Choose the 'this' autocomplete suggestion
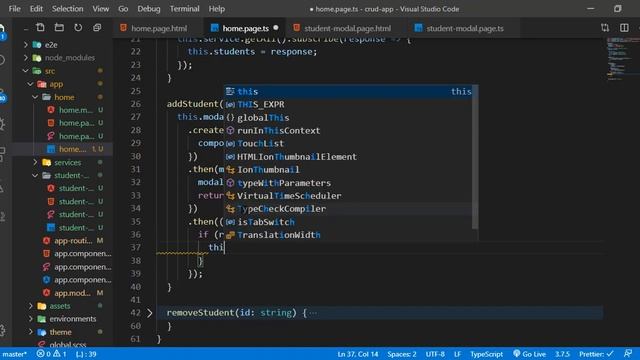640x360 pixels. [349, 91]
